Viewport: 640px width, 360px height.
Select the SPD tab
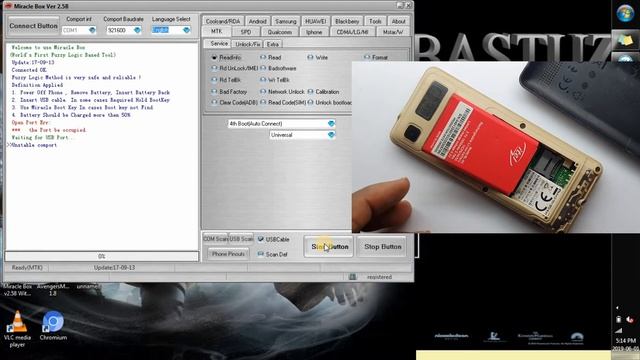(246, 32)
